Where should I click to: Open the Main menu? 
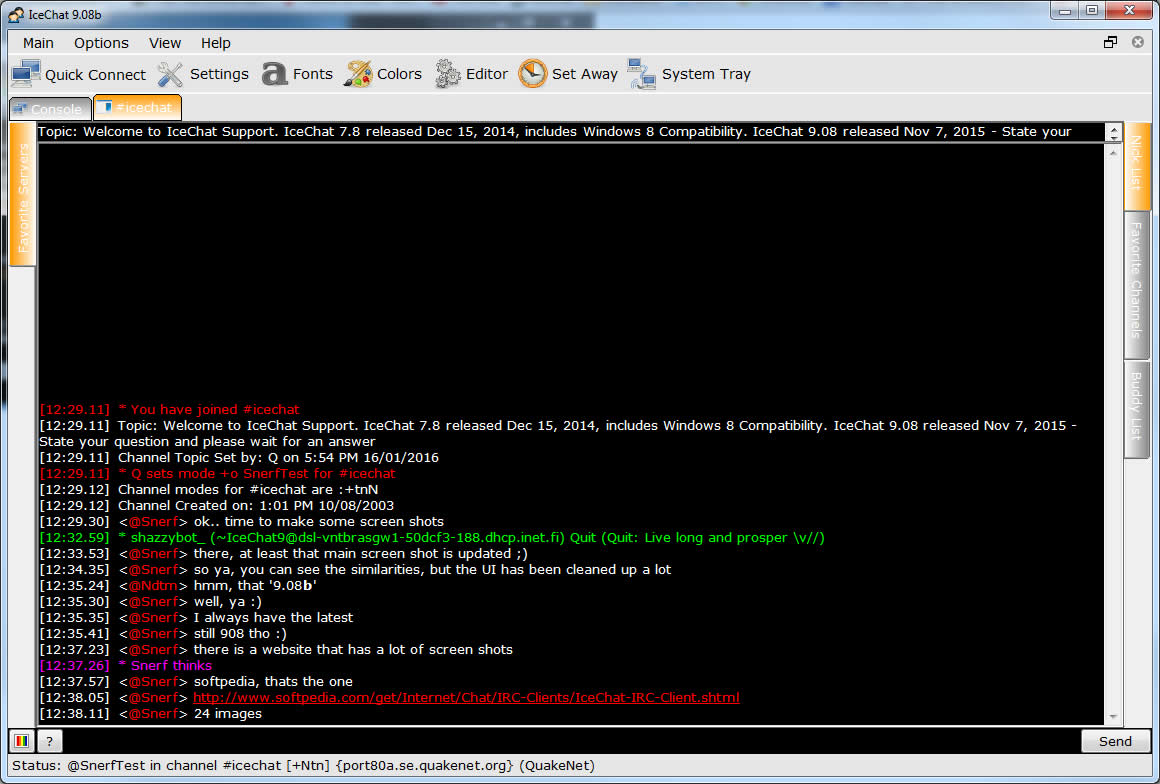(38, 43)
